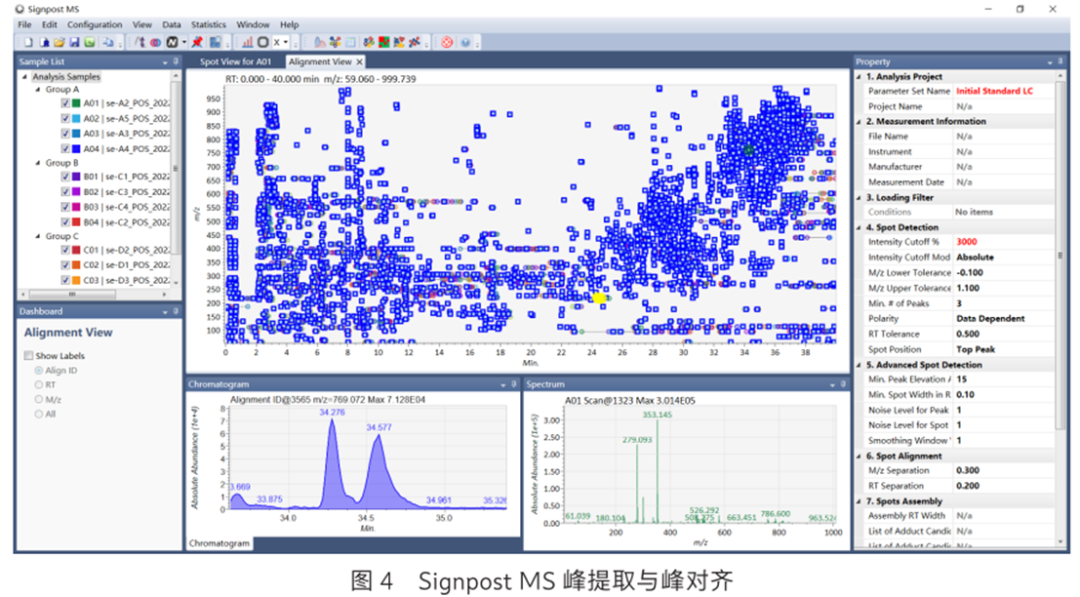Click the red-green heatmap icon

pyautogui.click(x=384, y=42)
